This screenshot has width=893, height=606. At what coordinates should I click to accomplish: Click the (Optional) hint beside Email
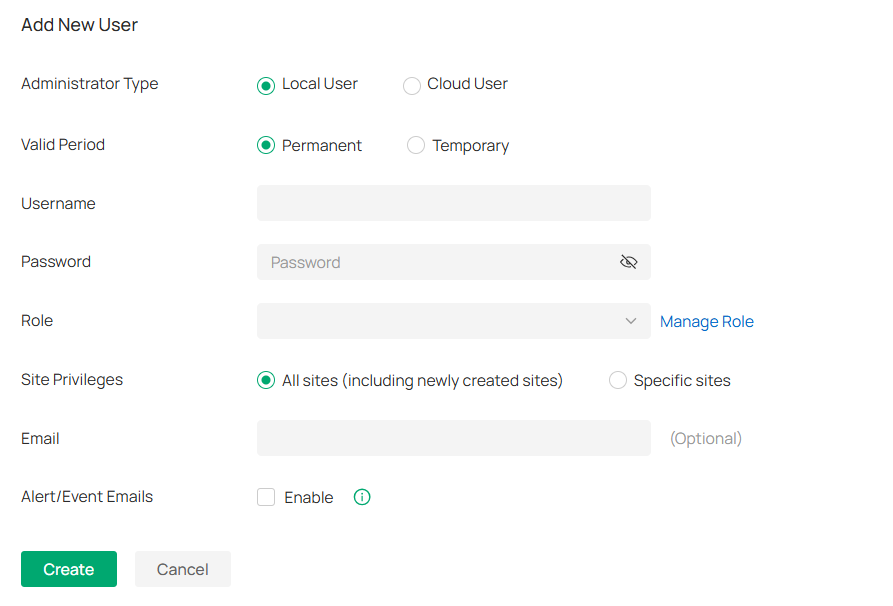[x=705, y=438]
